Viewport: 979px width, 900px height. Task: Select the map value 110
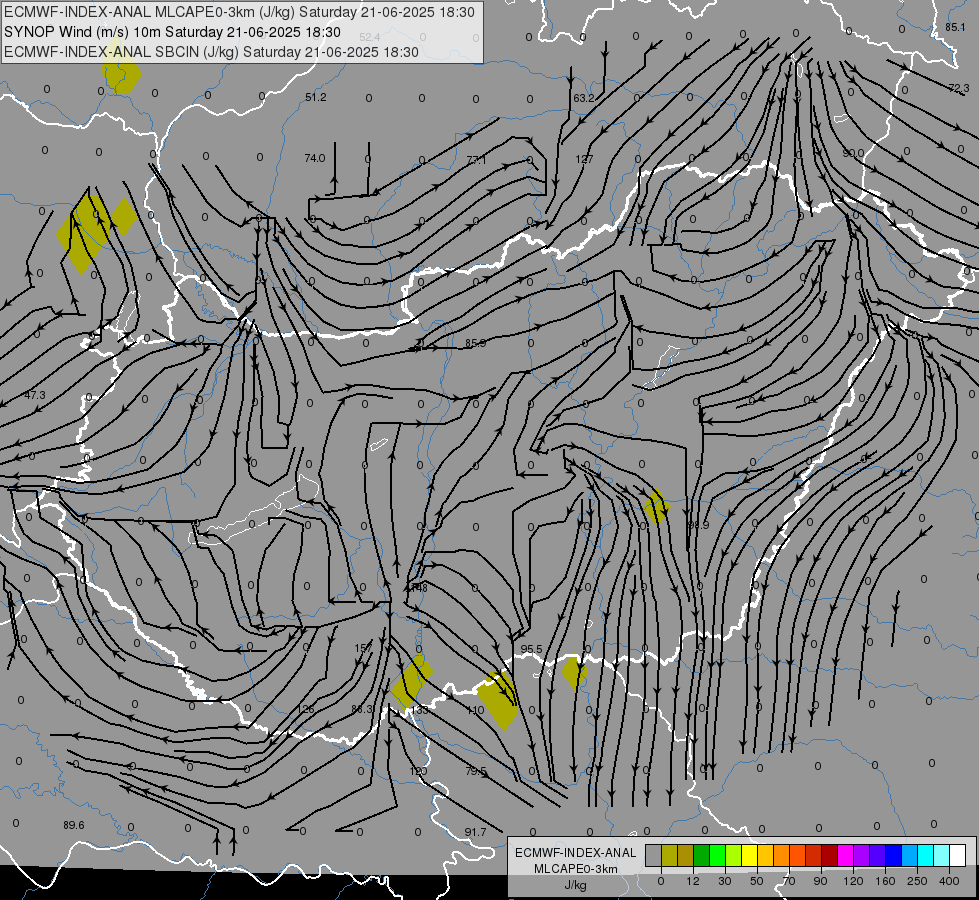point(476,710)
